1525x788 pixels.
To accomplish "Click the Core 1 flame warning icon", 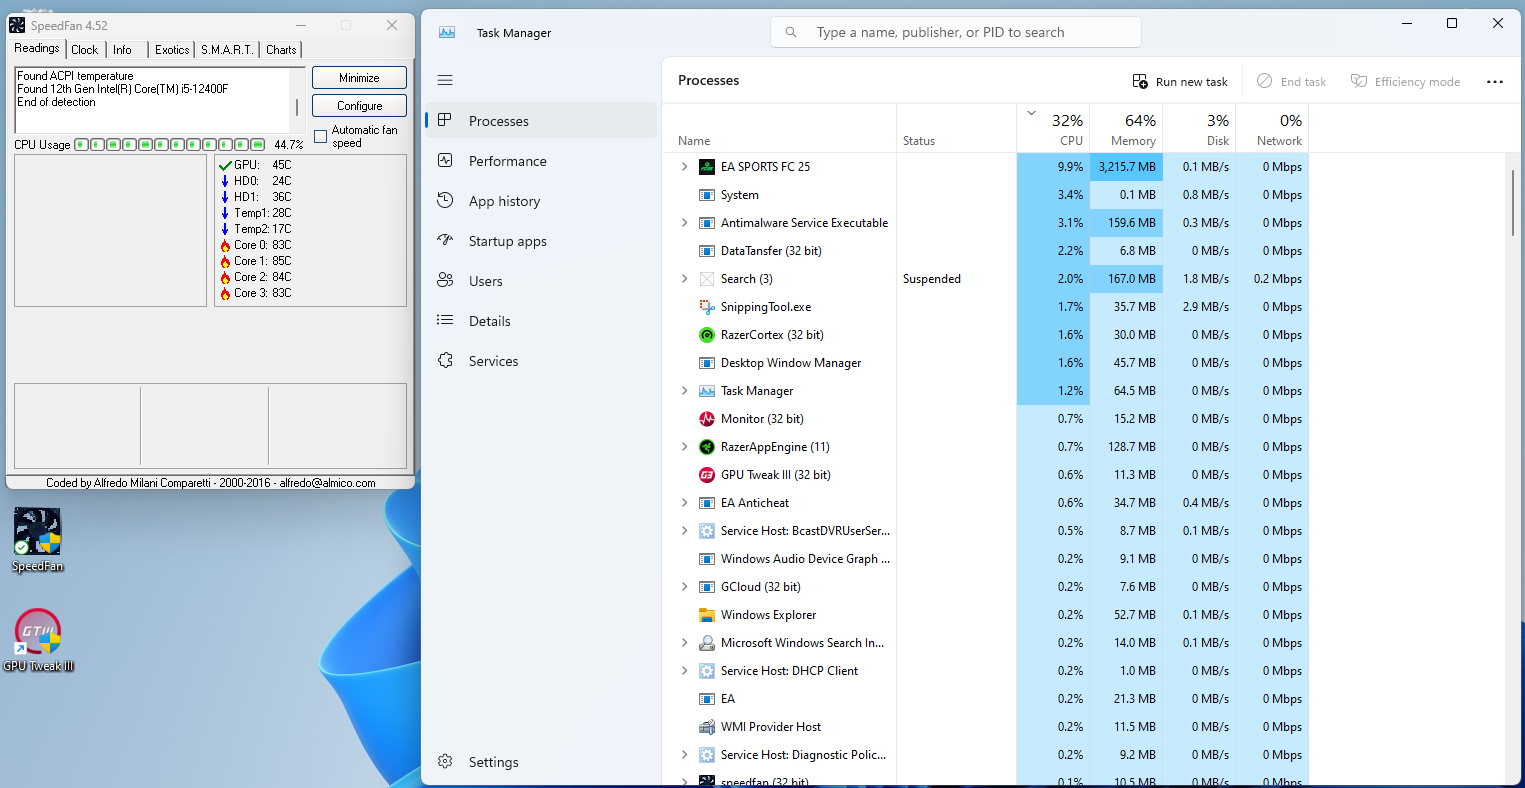I will click(225, 261).
